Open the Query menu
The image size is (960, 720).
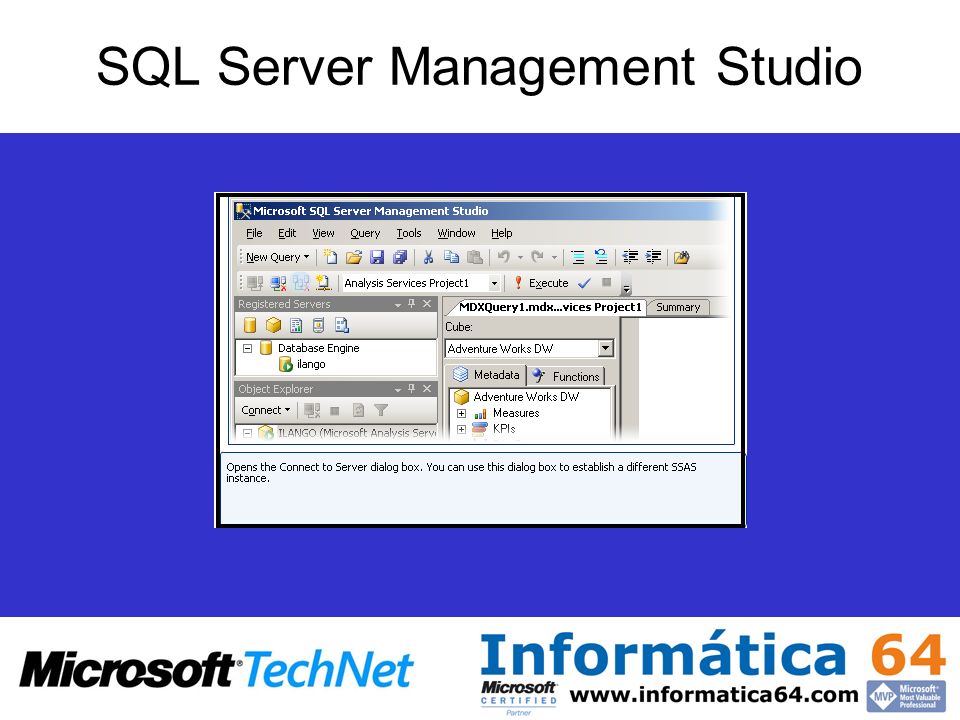(365, 233)
